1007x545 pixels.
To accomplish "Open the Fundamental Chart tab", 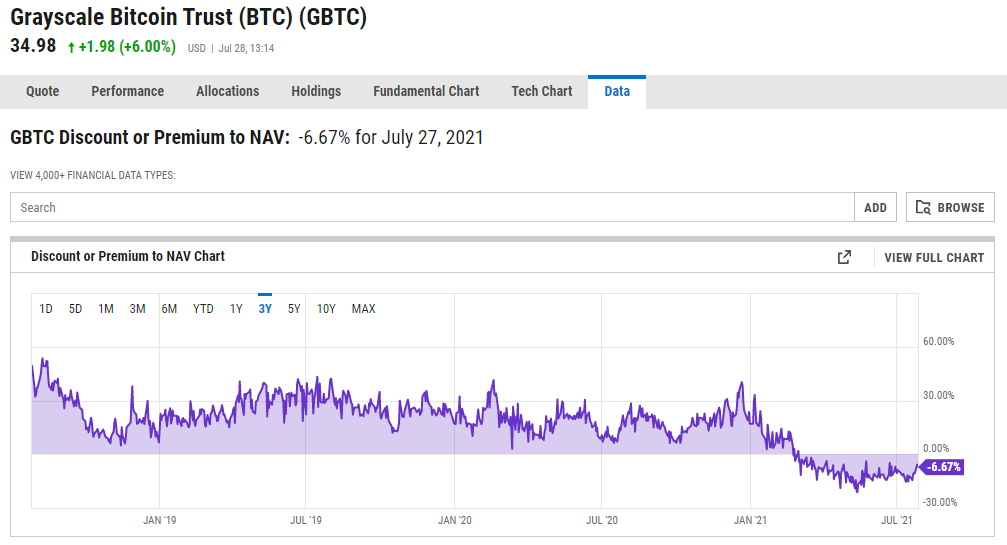I will (426, 91).
